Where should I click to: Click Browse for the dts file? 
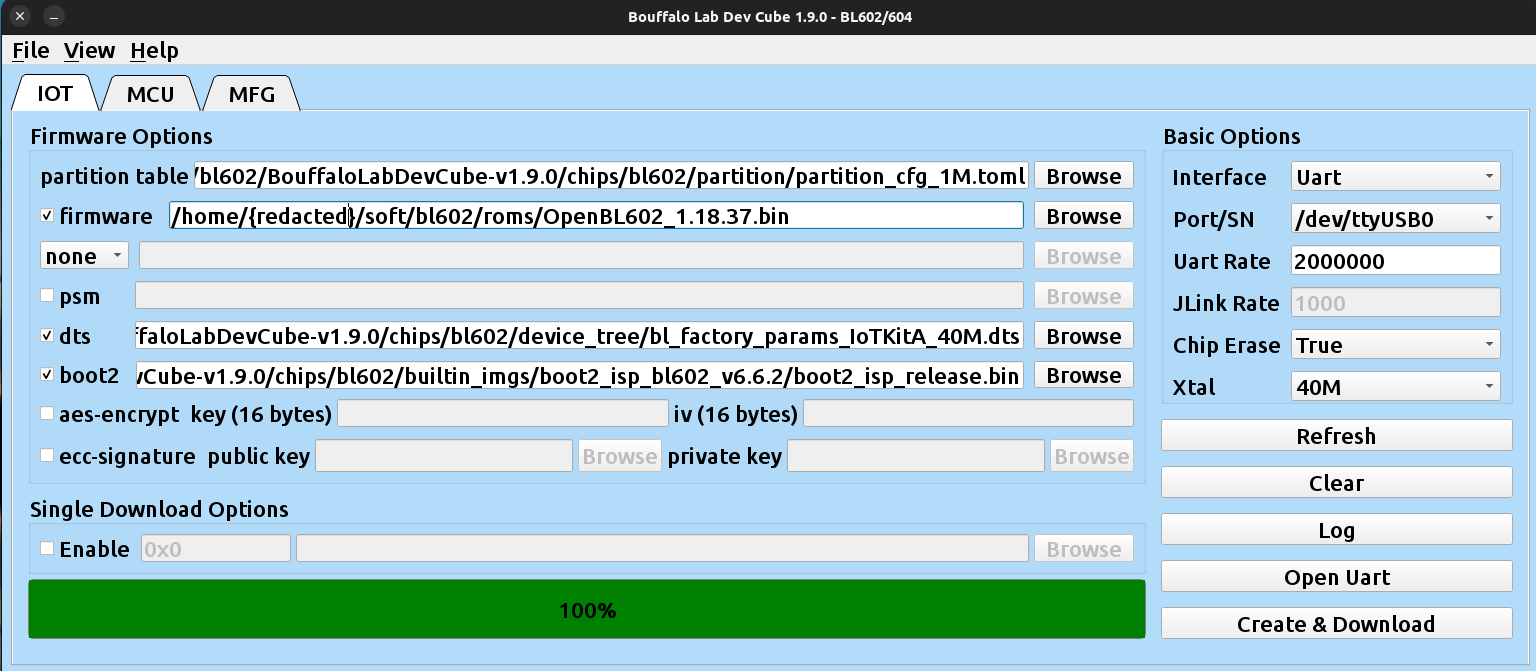(1084, 336)
